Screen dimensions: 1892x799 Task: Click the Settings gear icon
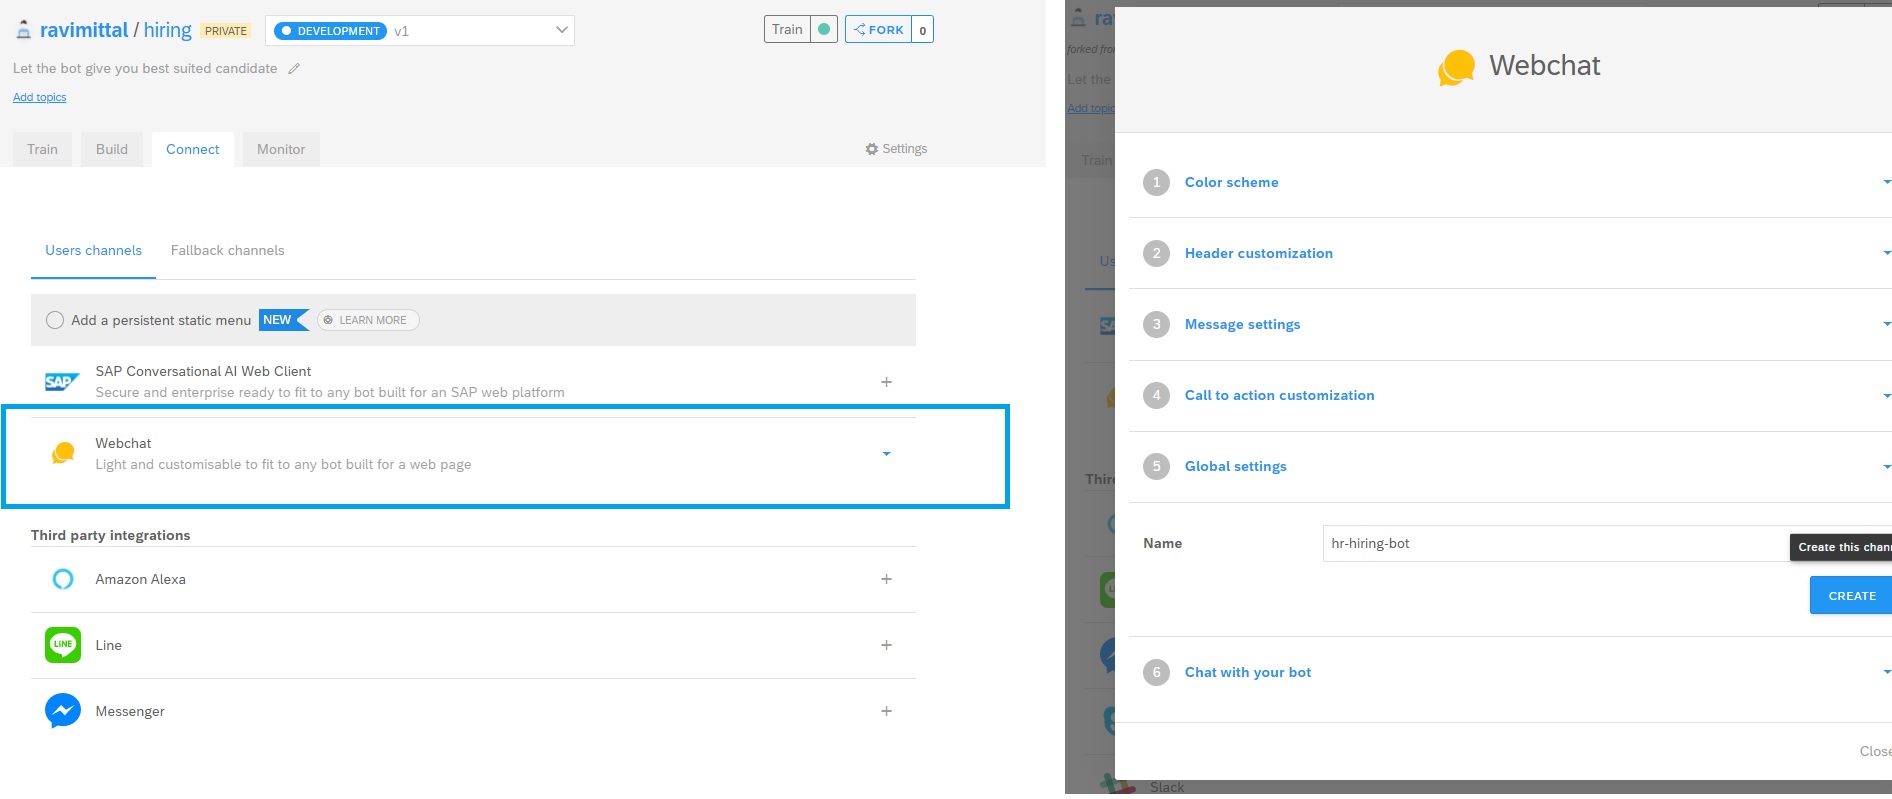coord(871,149)
